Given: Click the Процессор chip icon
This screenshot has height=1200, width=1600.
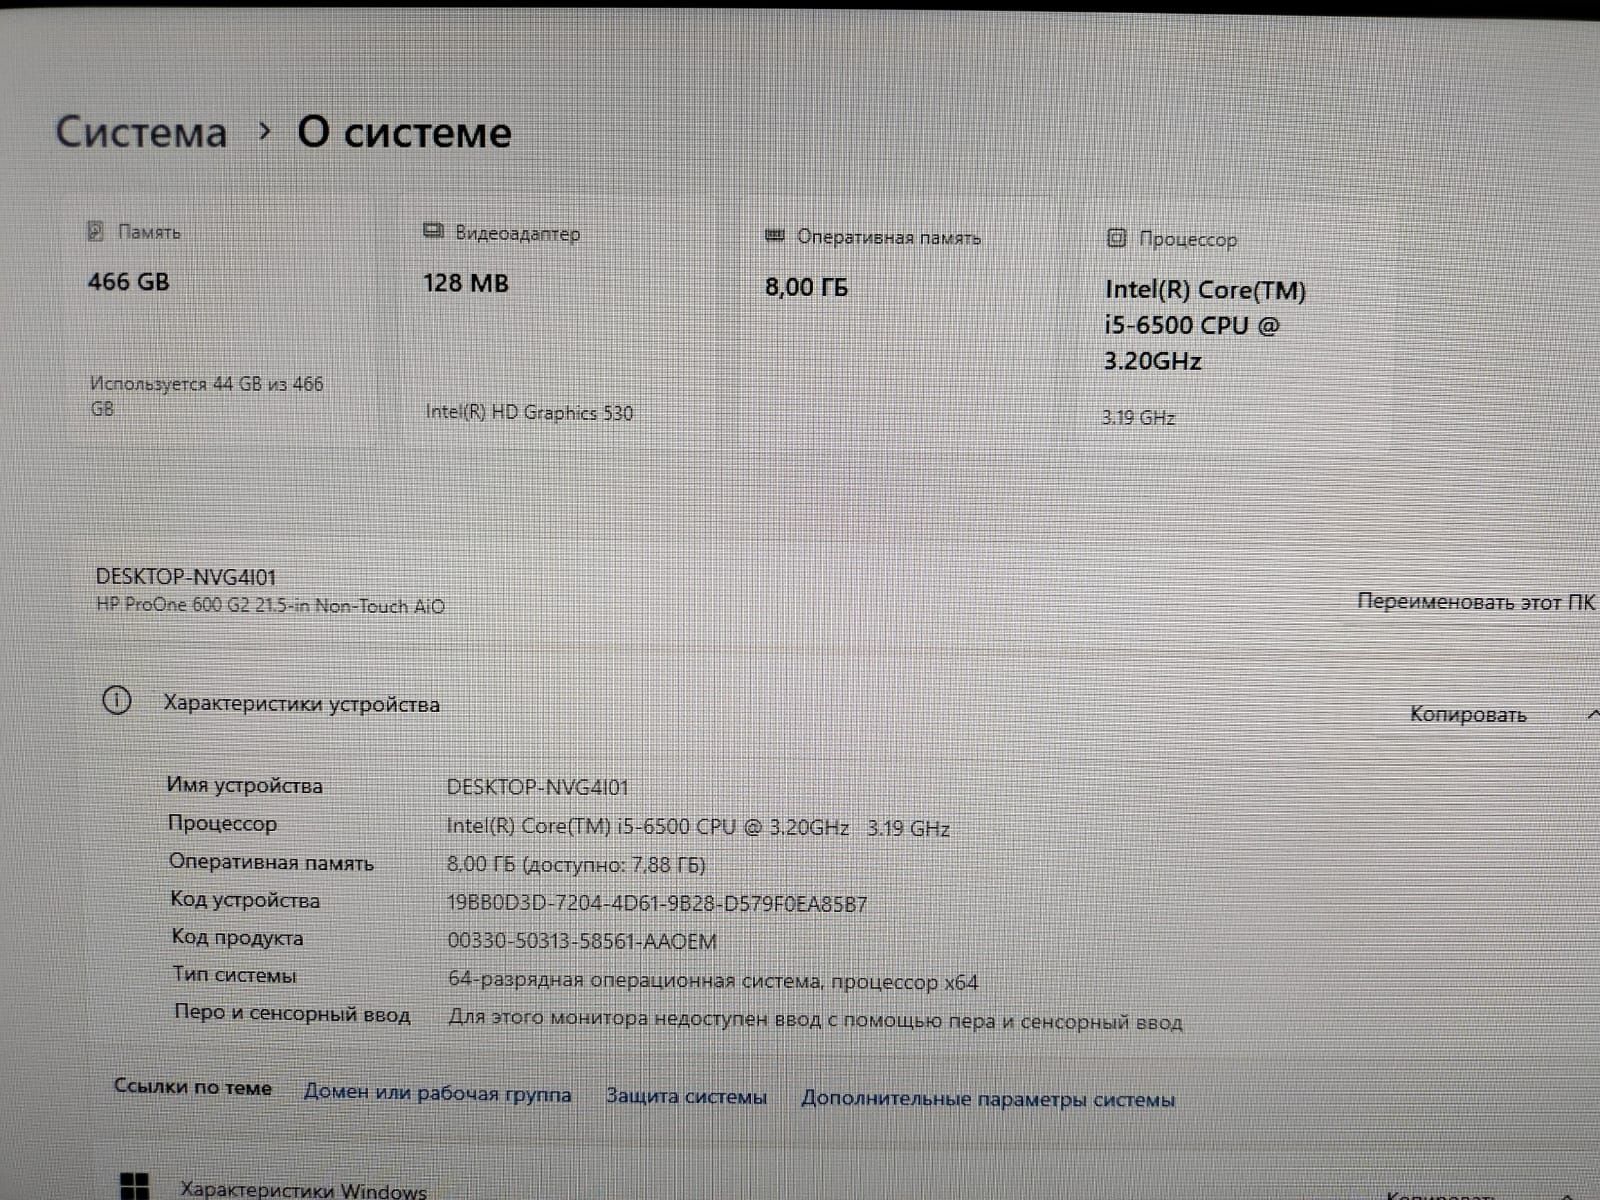Looking at the screenshot, I should 1116,239.
